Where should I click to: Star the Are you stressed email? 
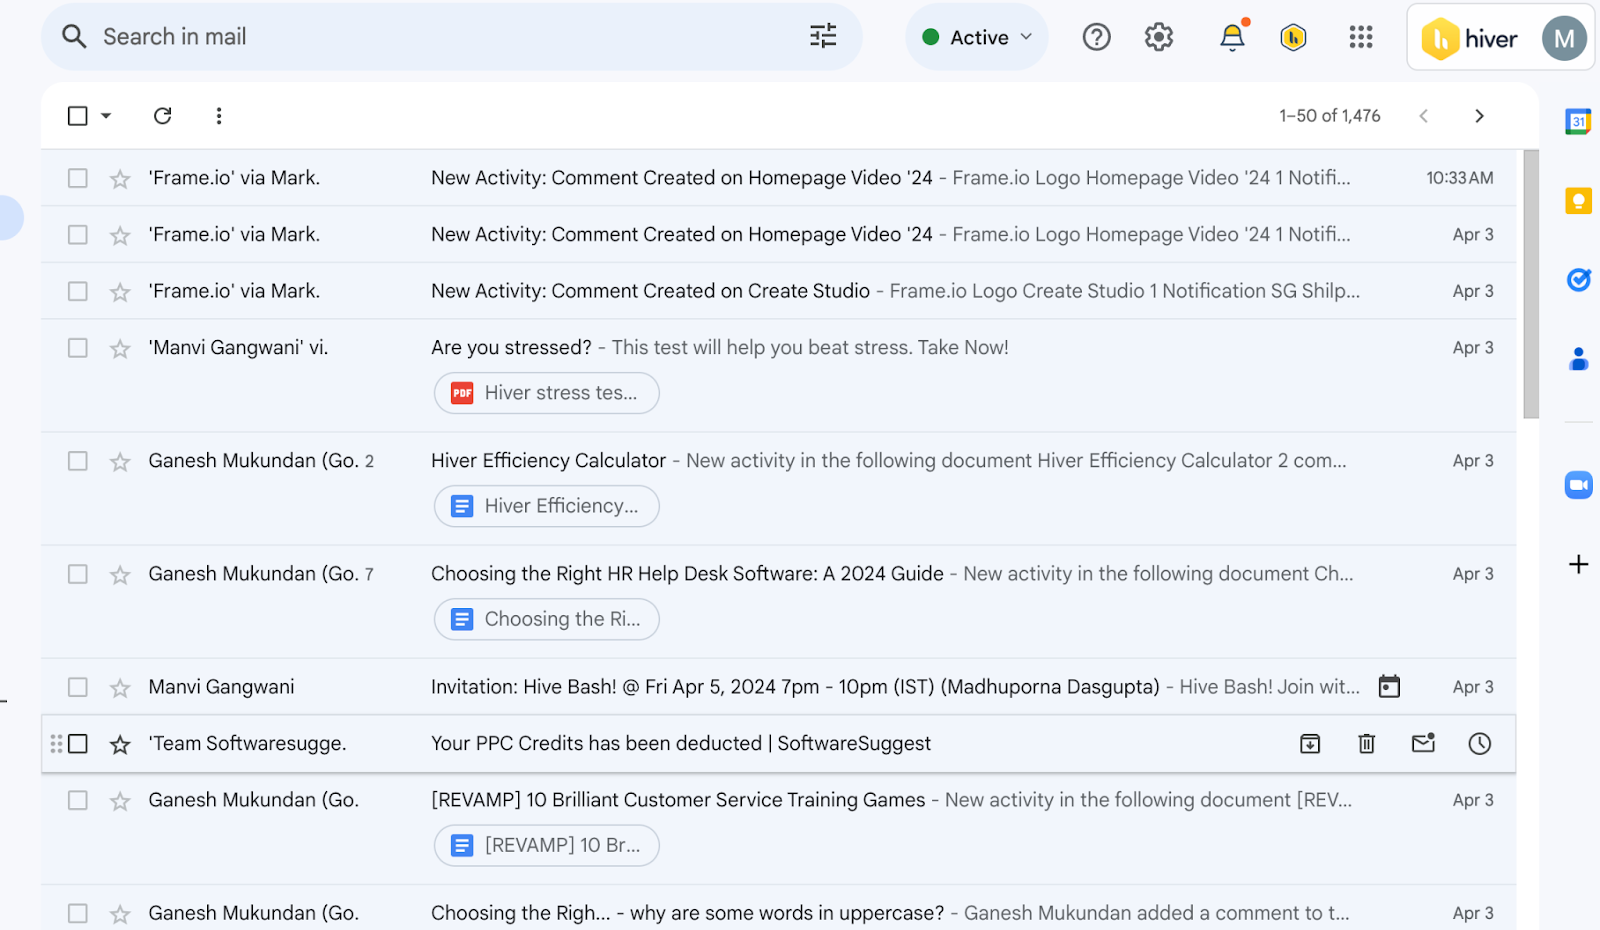pyautogui.click(x=120, y=349)
